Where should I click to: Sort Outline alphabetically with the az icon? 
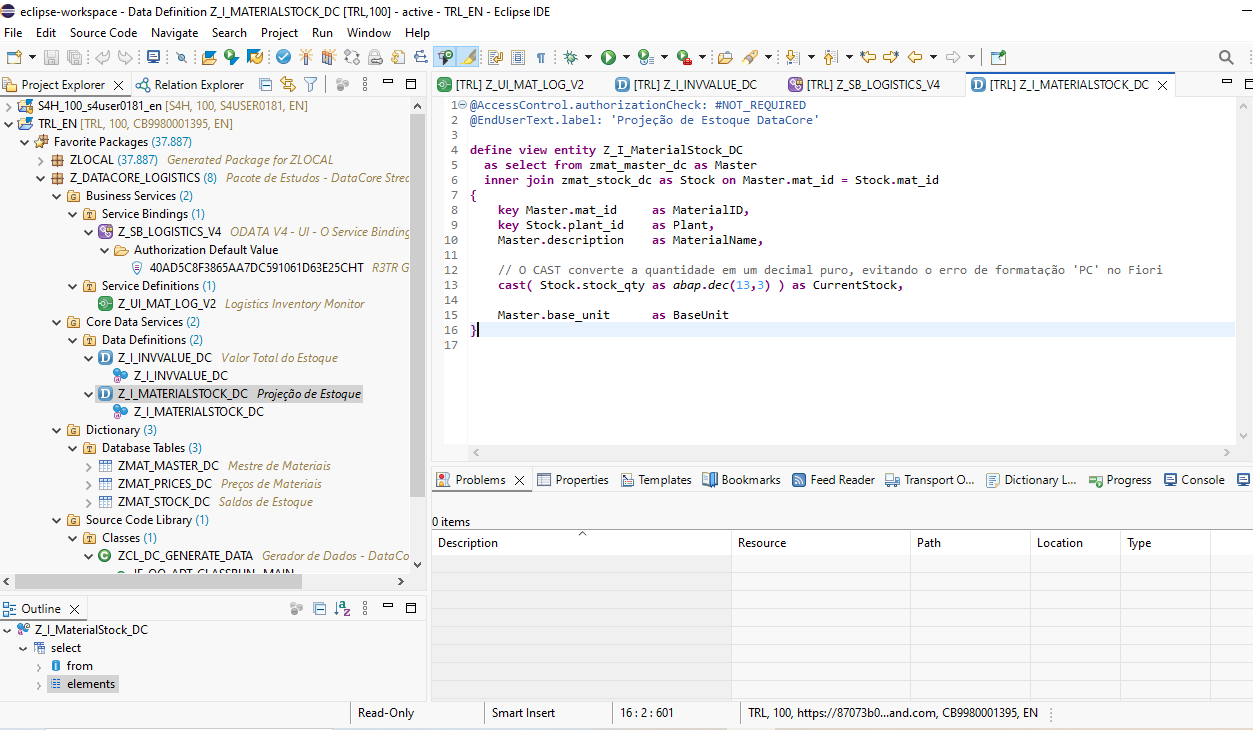342,609
